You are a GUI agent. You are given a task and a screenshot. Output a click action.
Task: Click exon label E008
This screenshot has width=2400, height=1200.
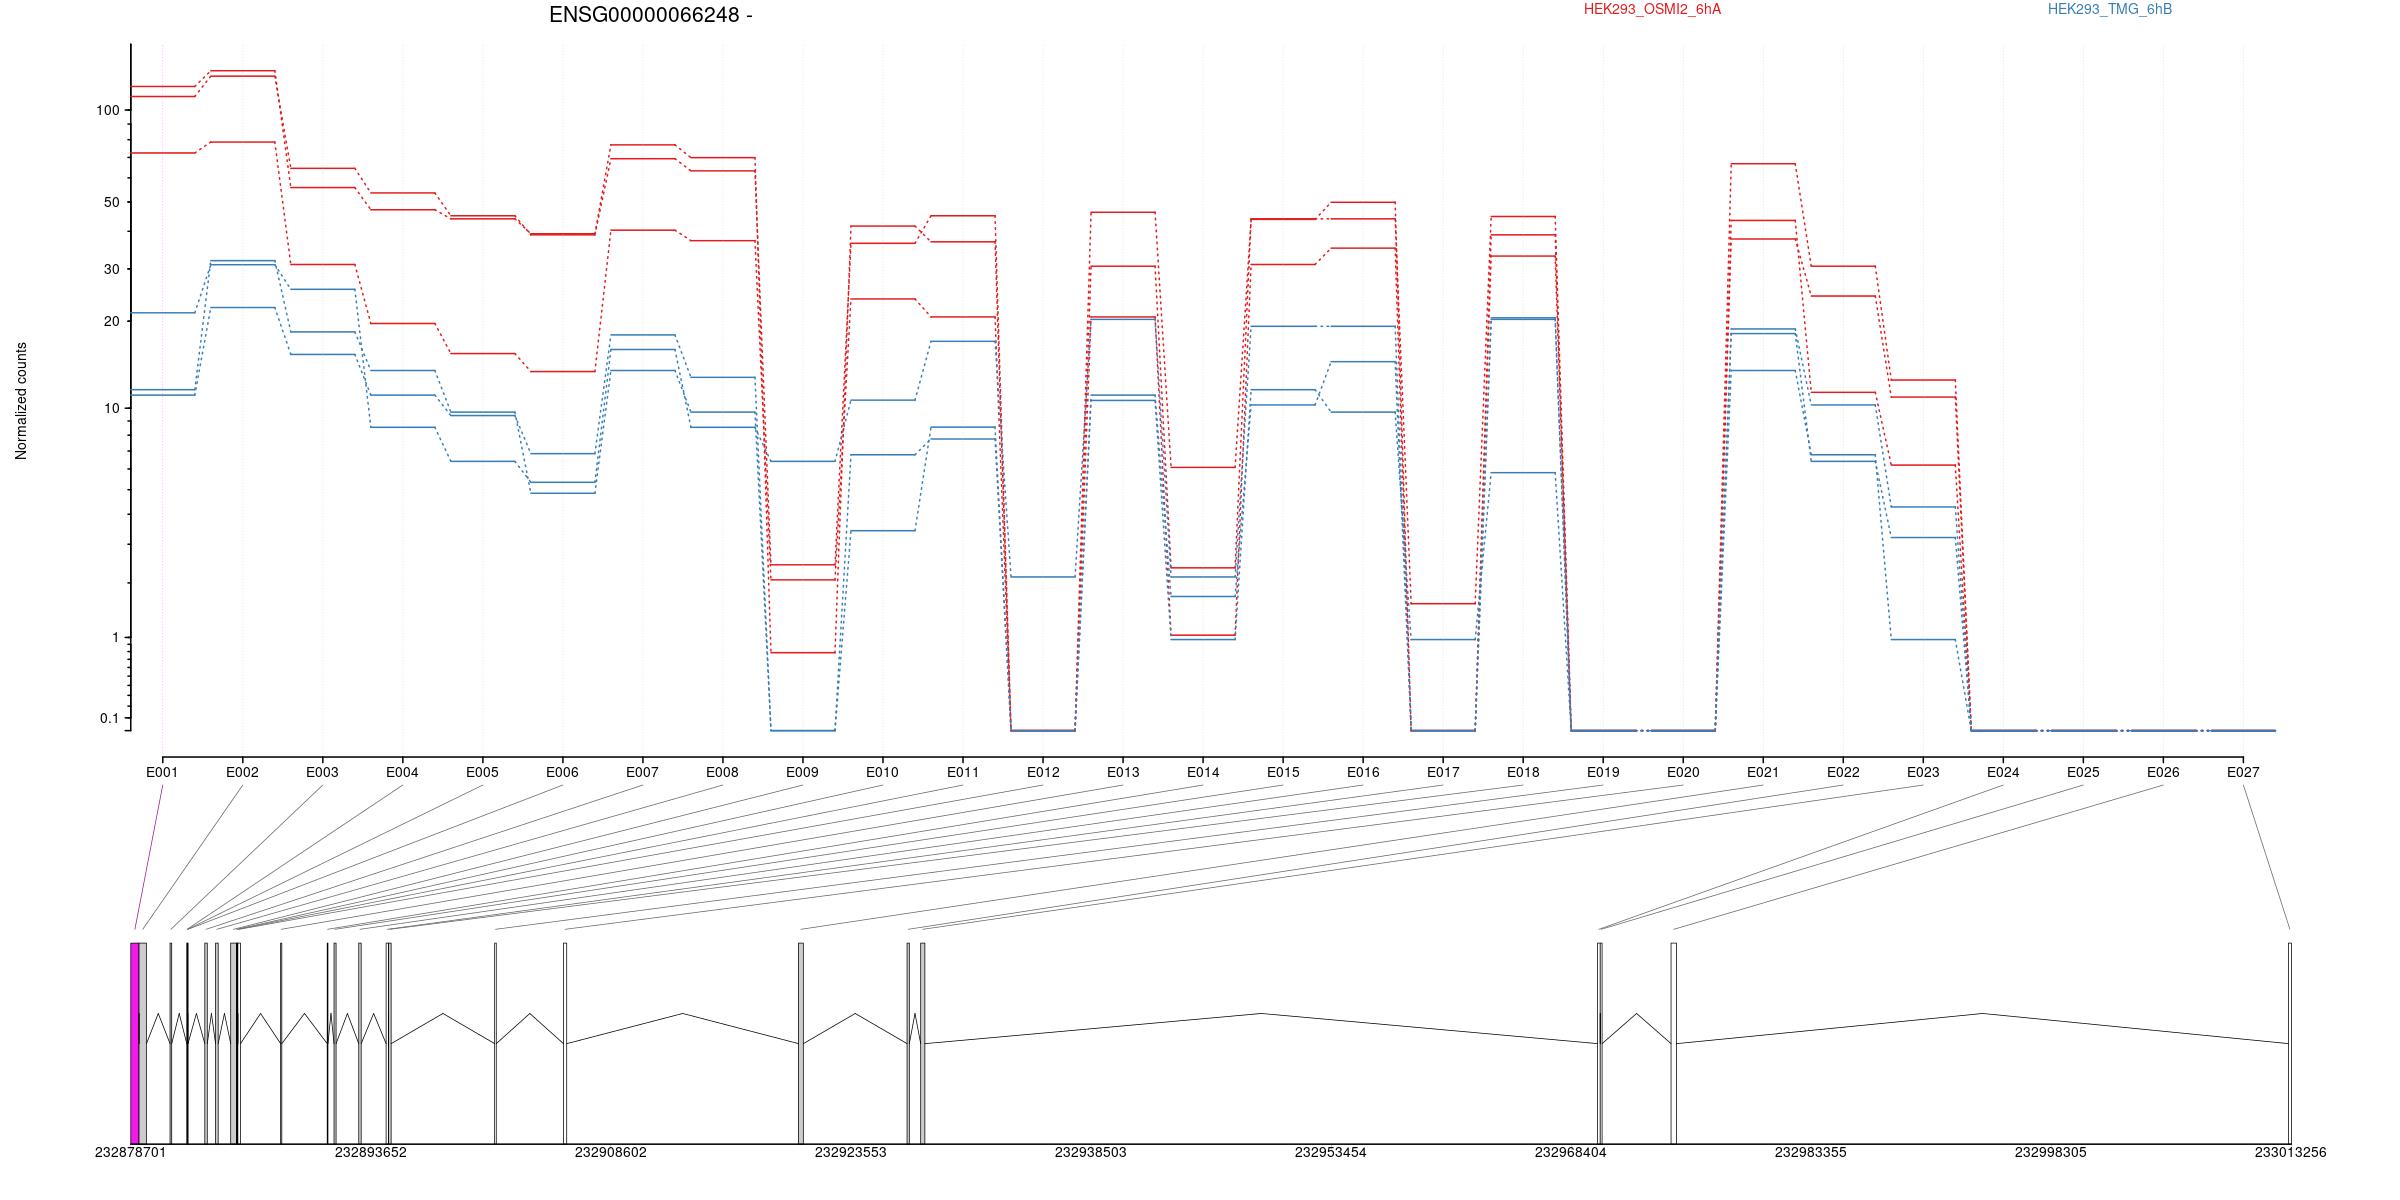(722, 772)
